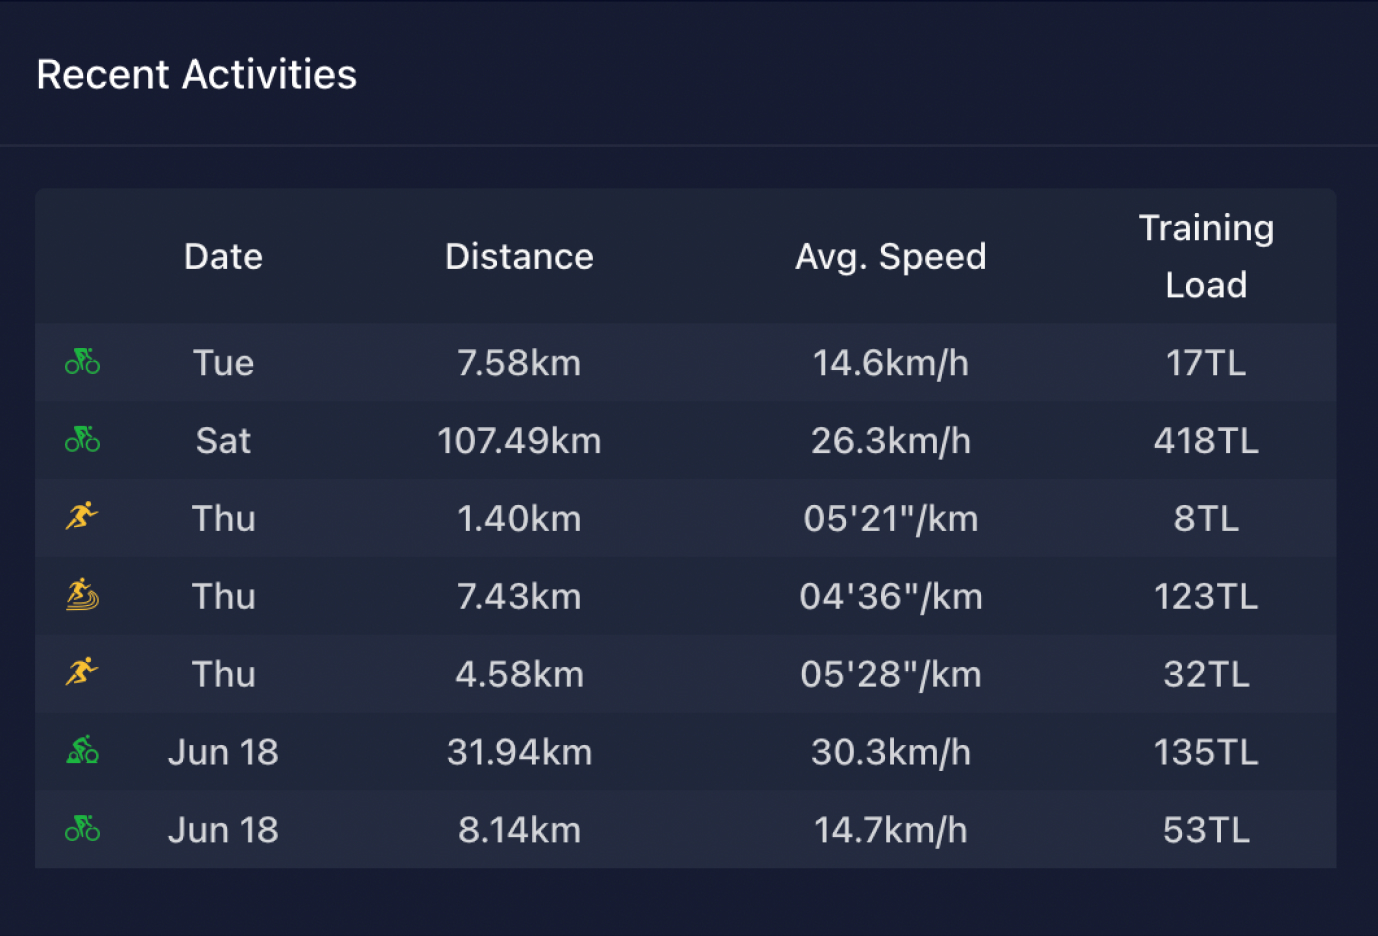Screen dimensions: 1378x936
Task: Click the 123TL training load cell
Action: [x=1206, y=597]
